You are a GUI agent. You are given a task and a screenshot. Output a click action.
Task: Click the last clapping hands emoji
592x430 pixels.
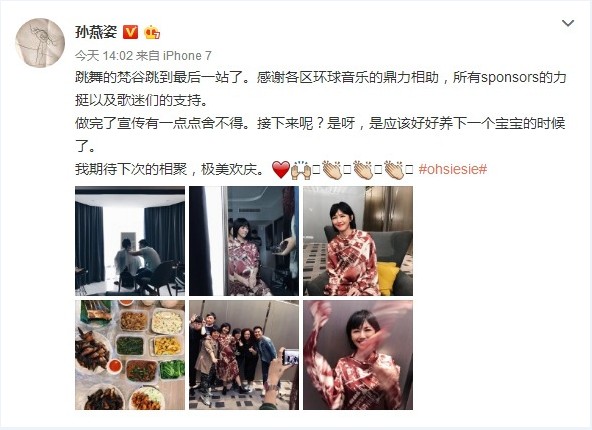coord(394,170)
